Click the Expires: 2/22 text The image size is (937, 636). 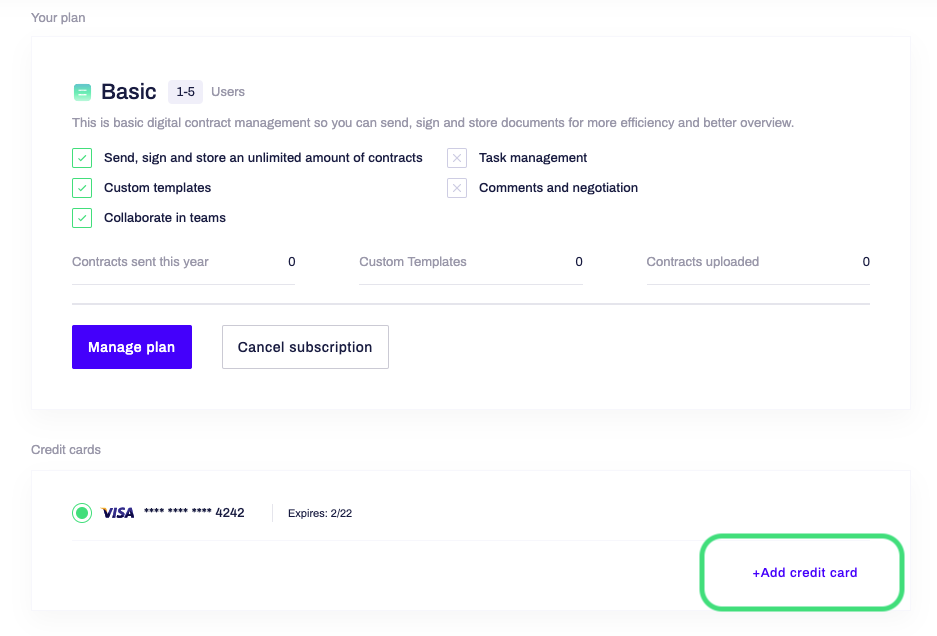point(320,513)
